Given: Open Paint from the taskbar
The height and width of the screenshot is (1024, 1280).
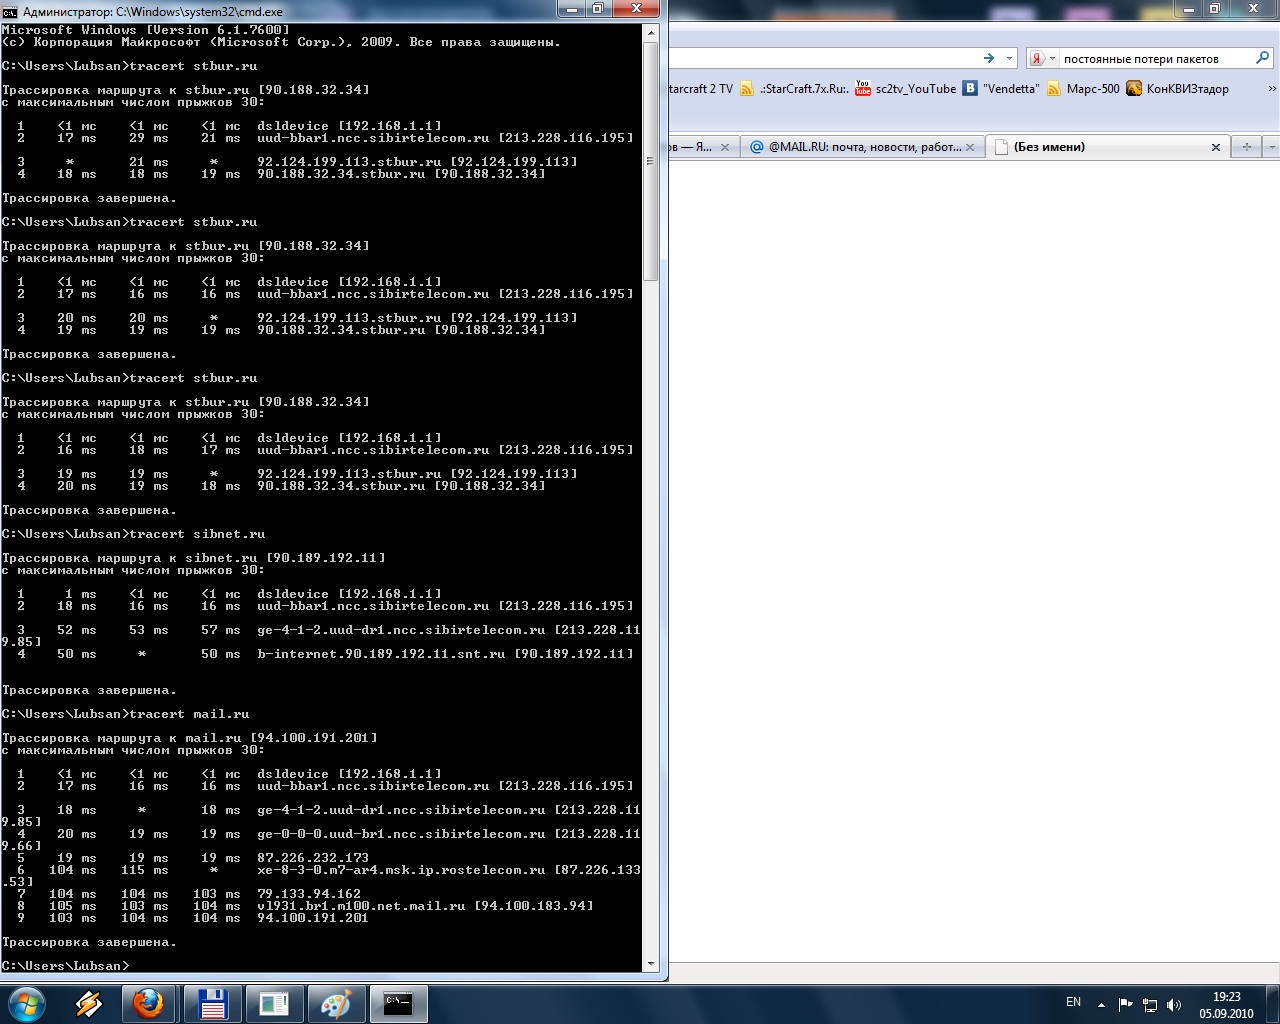Looking at the screenshot, I should pos(337,1003).
